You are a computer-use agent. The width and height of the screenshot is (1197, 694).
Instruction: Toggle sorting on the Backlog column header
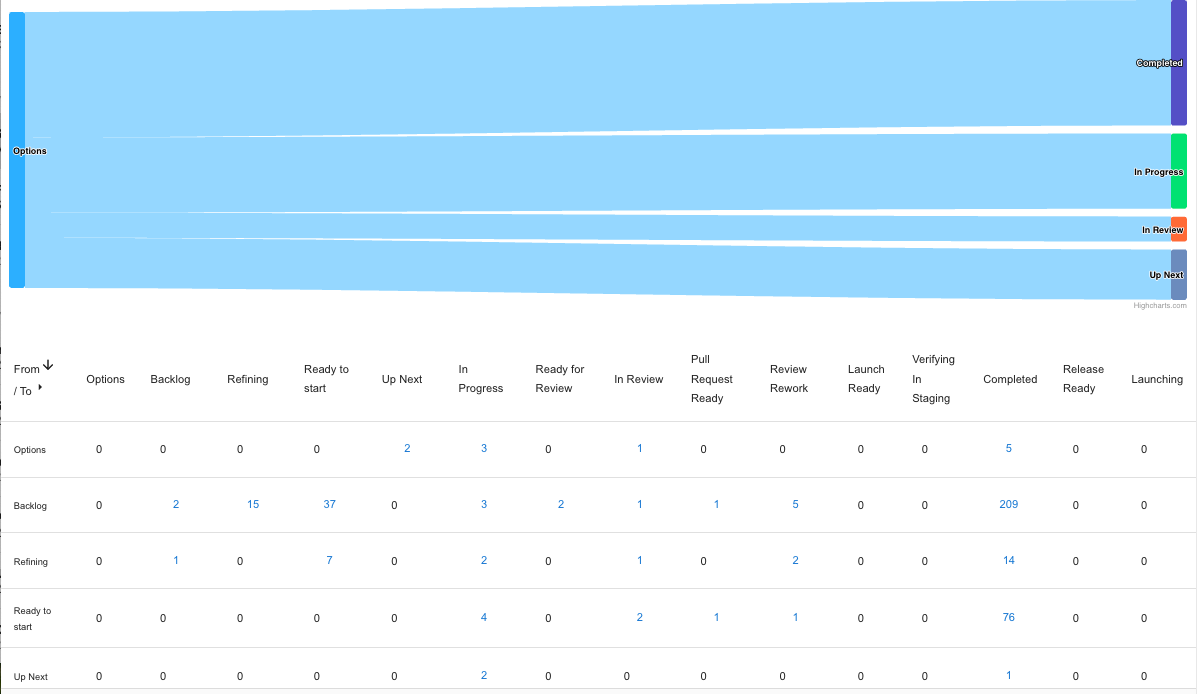pyautogui.click(x=170, y=379)
